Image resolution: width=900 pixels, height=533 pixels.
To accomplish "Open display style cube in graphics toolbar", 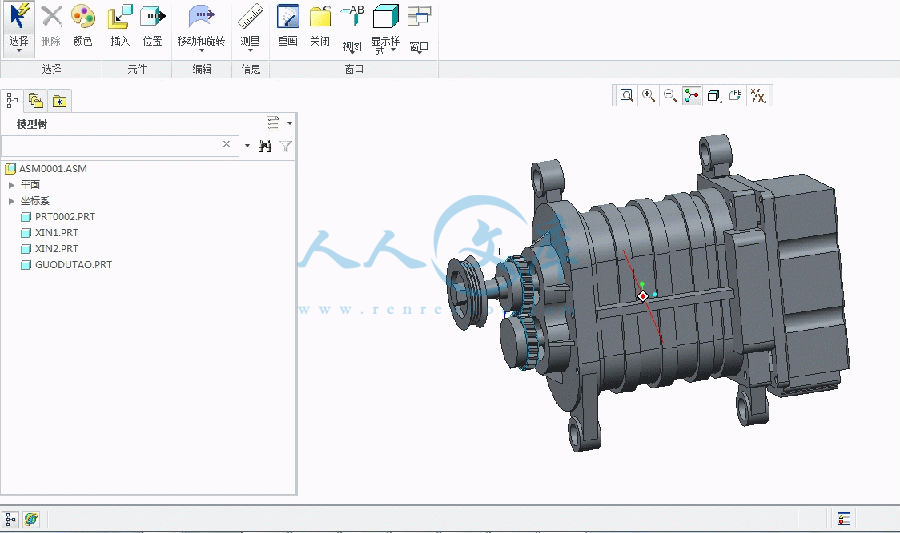I will coord(713,95).
